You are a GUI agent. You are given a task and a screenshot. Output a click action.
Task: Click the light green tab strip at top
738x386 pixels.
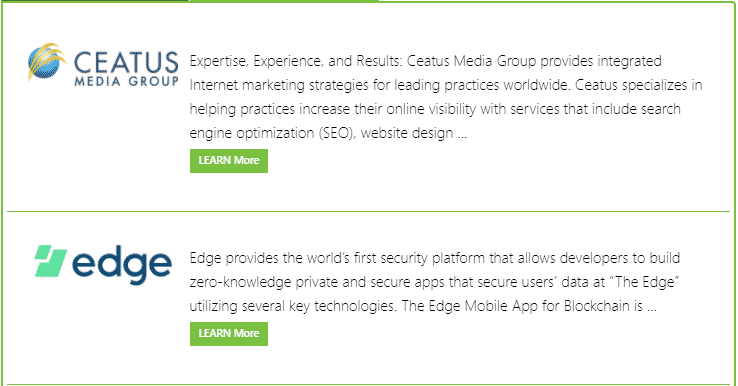pos(284,1)
